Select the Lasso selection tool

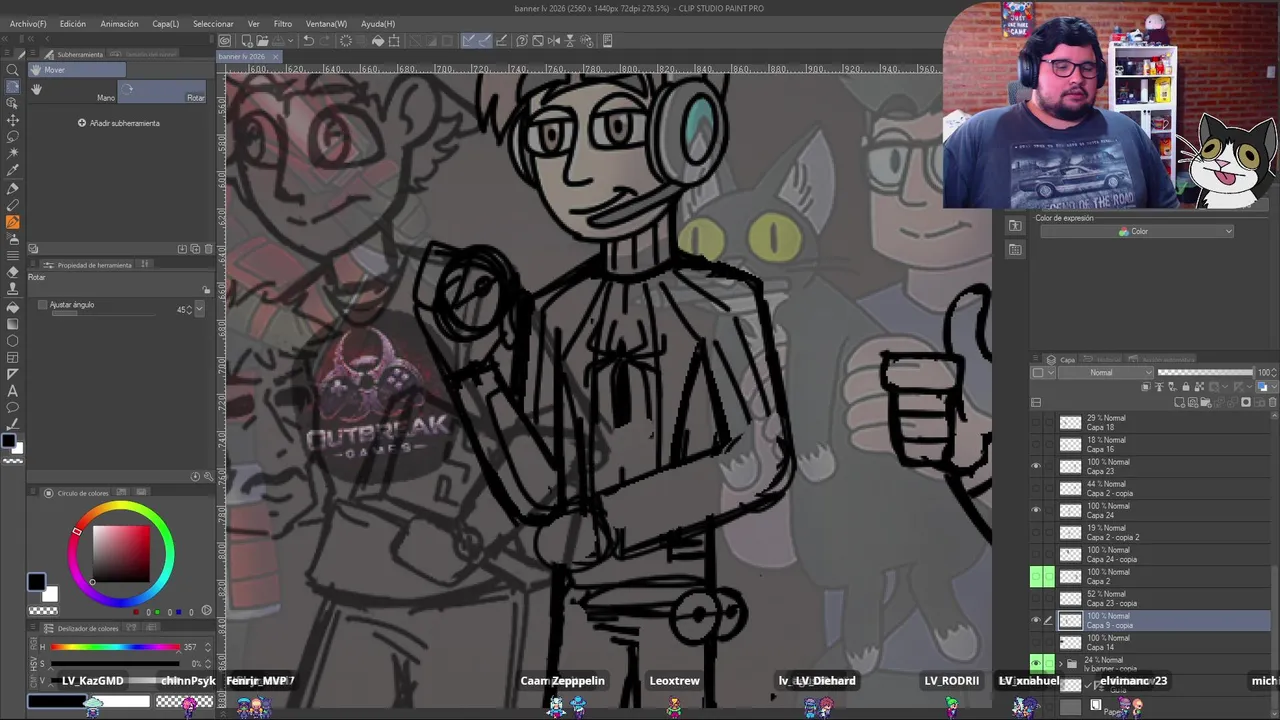tap(13, 137)
